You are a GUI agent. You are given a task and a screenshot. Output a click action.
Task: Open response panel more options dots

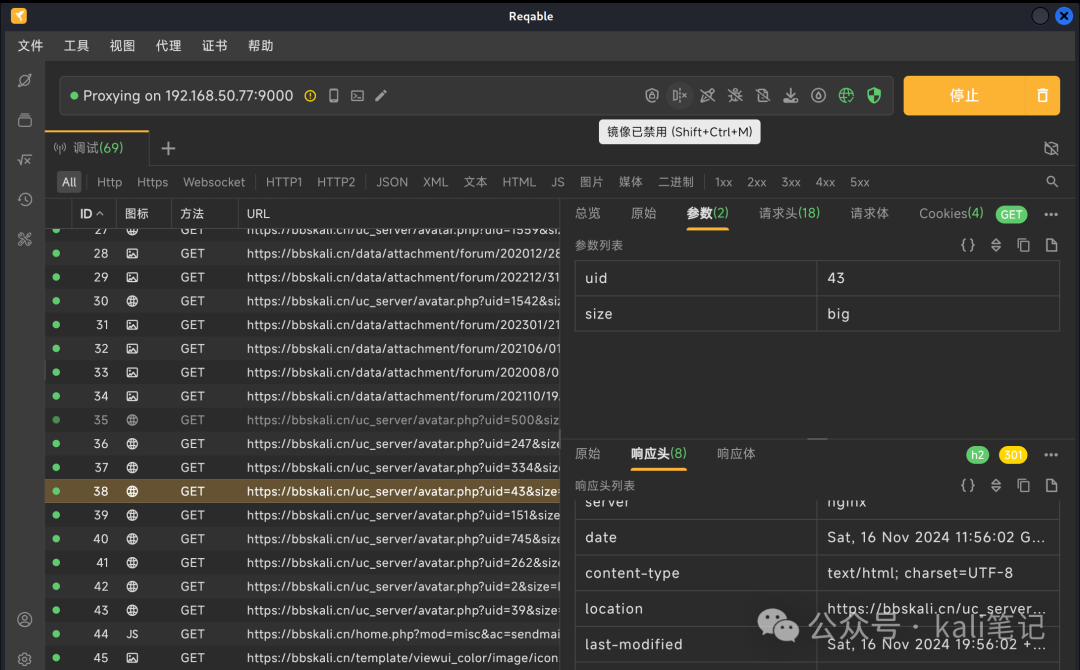(1051, 454)
